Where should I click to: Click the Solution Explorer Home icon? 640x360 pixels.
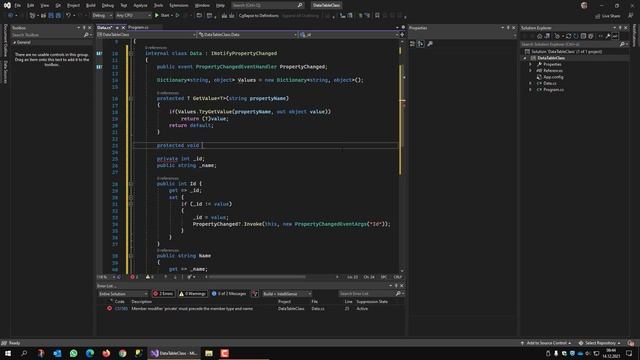coord(539,36)
